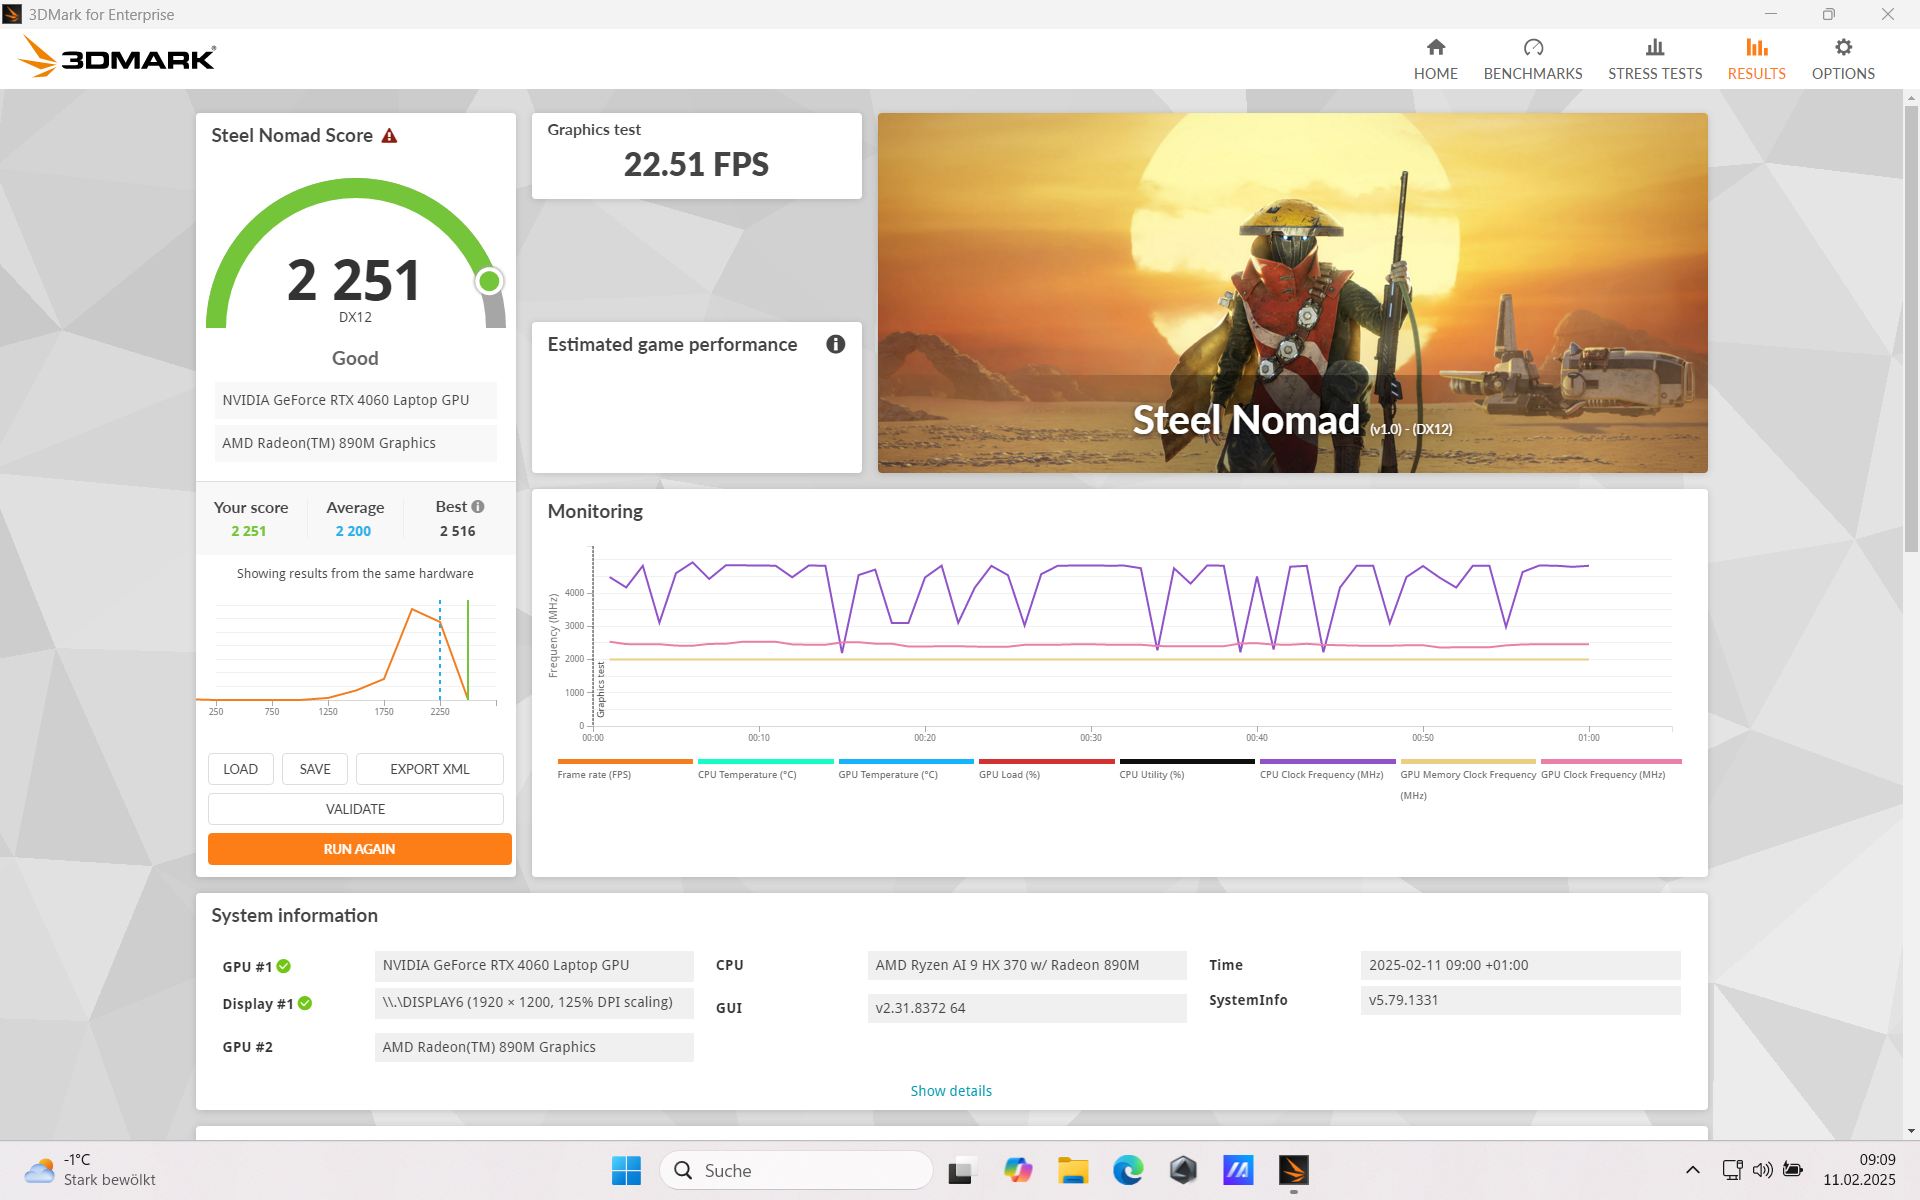Click the Export XML button
Viewport: 1920px width, 1200px height.
pos(429,769)
